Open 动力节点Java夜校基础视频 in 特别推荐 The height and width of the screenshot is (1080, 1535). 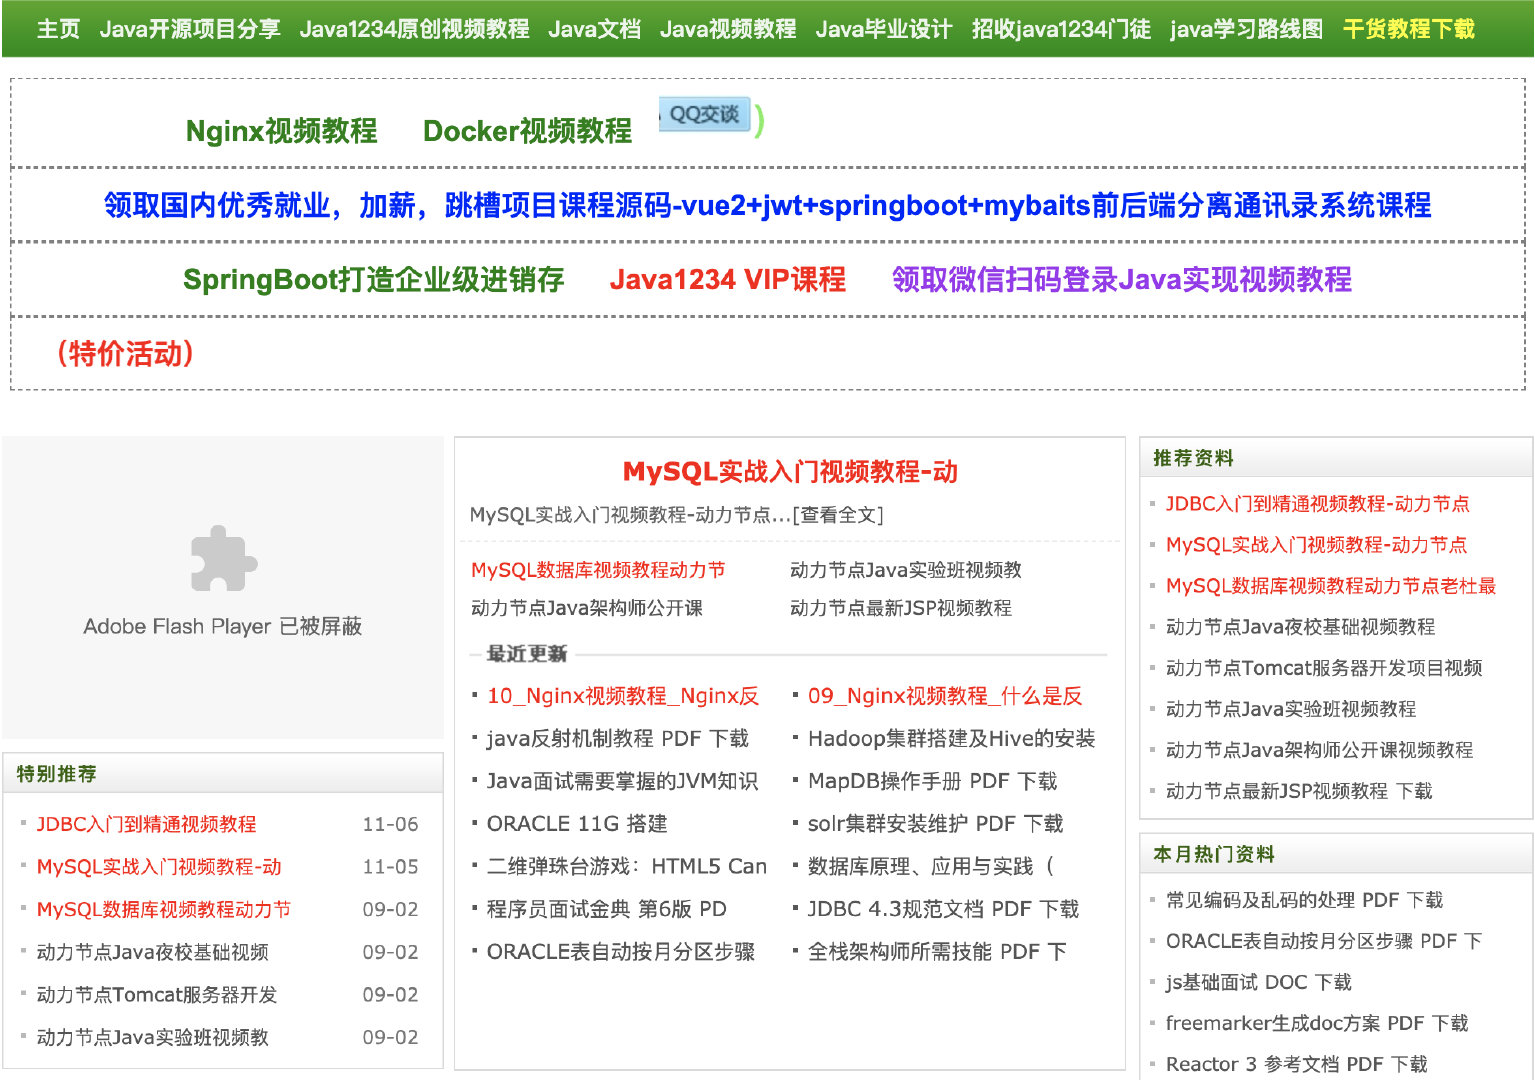tap(153, 952)
